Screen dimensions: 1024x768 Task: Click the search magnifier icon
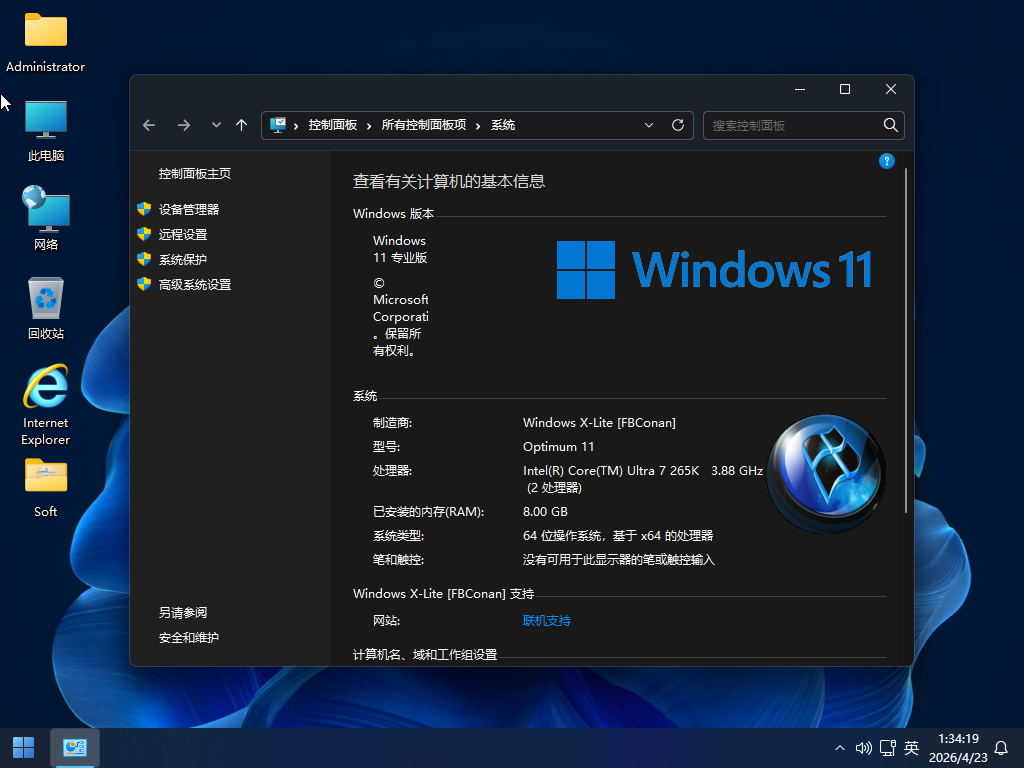coord(890,125)
